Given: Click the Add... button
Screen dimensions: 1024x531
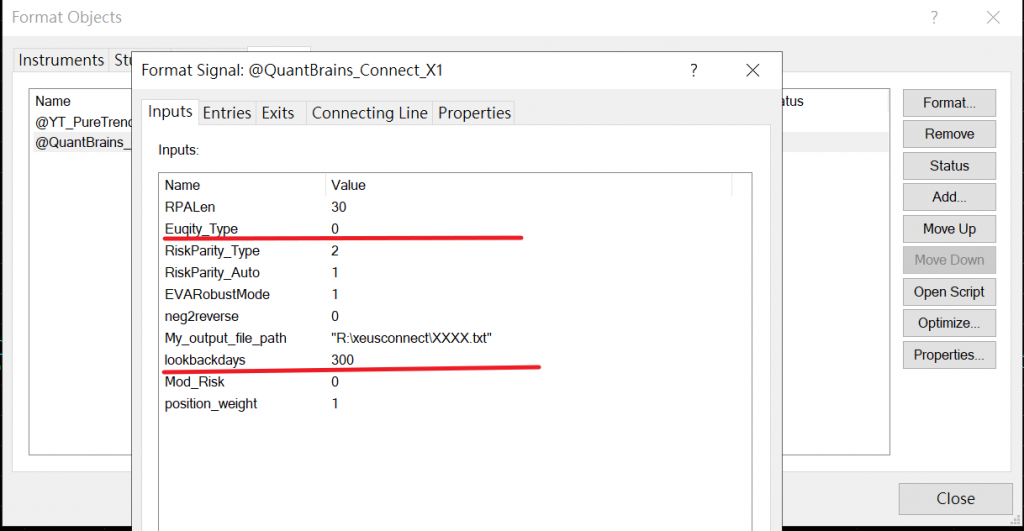Looking at the screenshot, I should coord(949,197).
